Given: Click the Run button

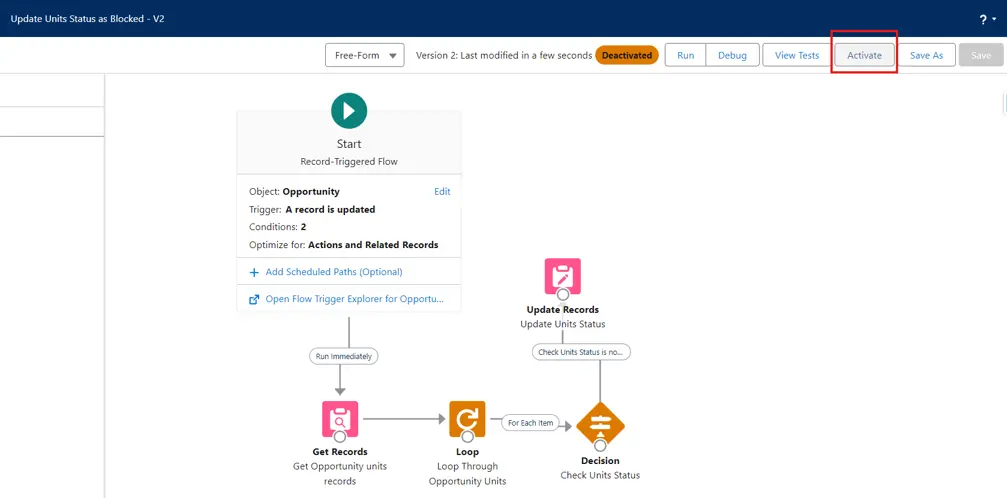Looking at the screenshot, I should pyautogui.click(x=685, y=55).
